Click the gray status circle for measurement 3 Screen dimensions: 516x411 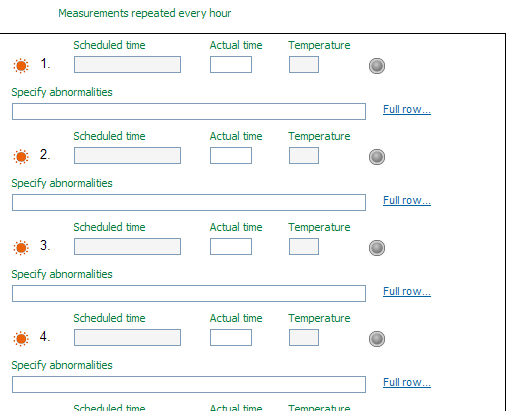(x=377, y=248)
